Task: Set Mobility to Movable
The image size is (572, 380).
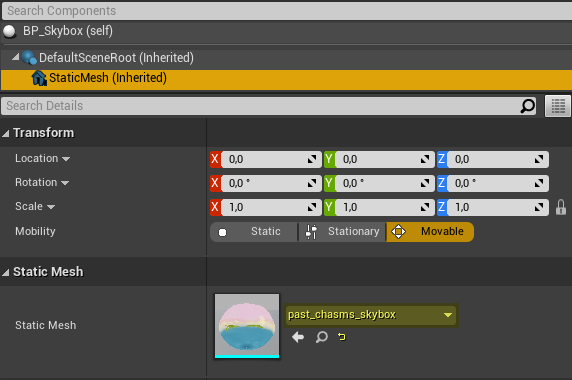Action: (430, 232)
